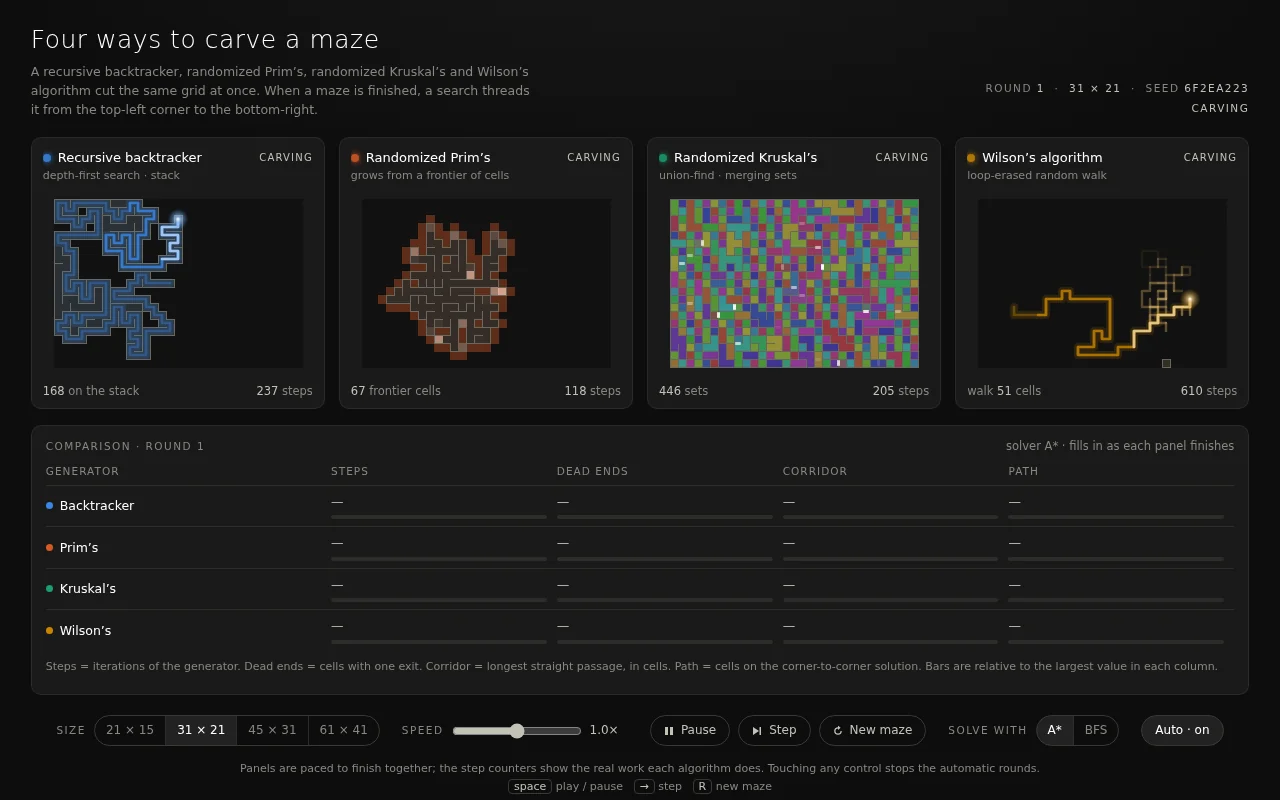1280x800 pixels.
Task: Click the '446 sets' counter
Action: (x=683, y=391)
